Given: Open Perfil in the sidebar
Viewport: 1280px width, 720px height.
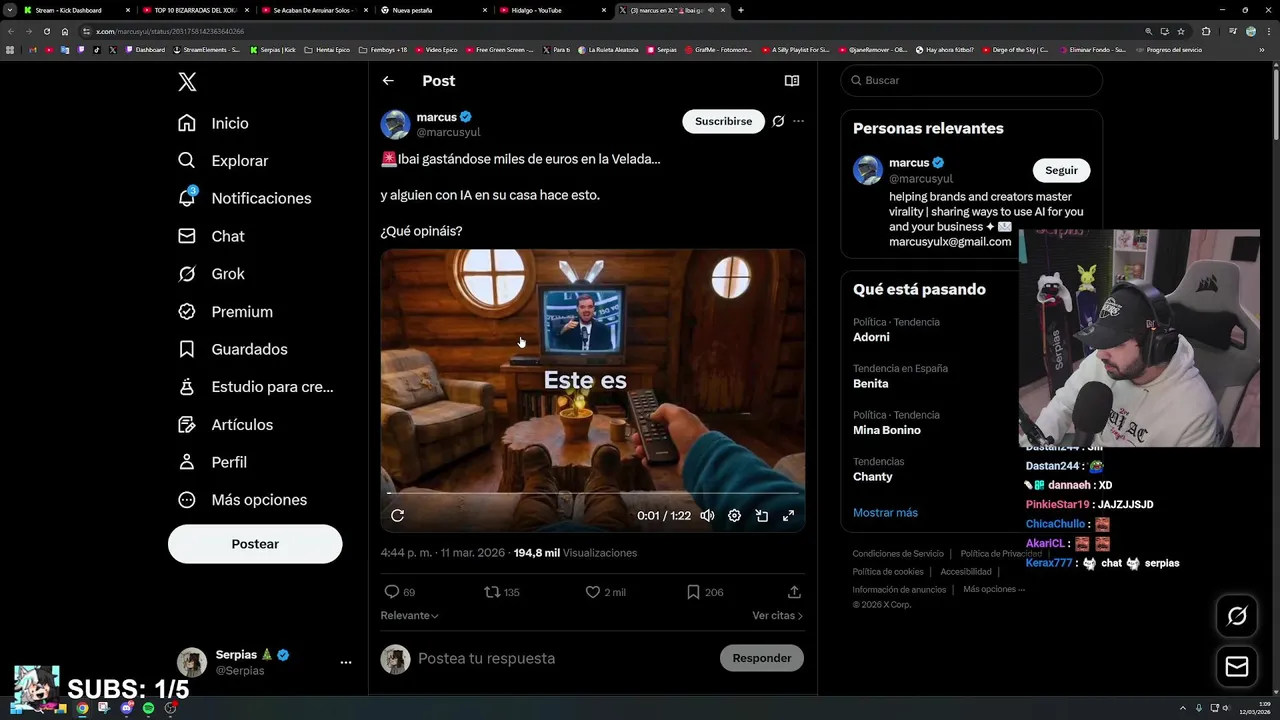Looking at the screenshot, I should pos(212,462).
